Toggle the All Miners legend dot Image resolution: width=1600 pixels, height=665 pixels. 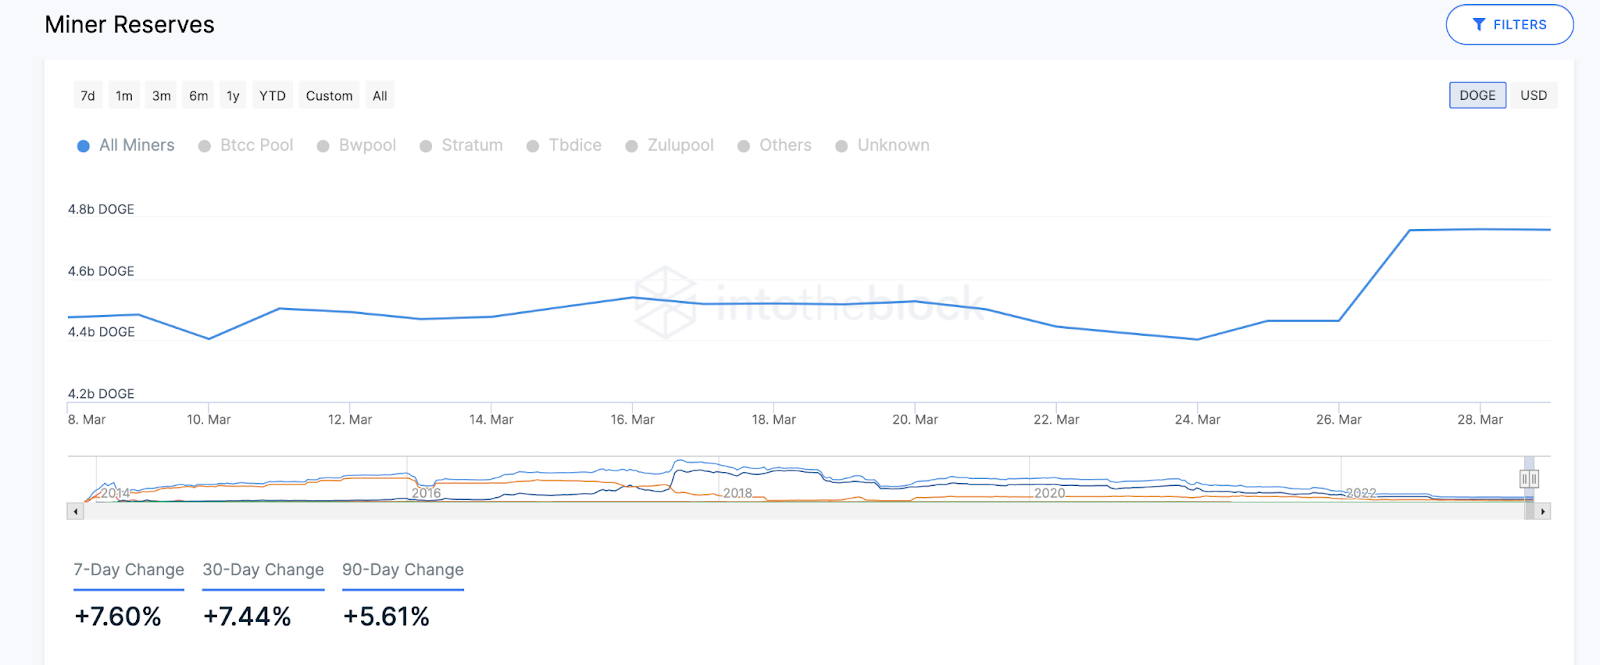coord(84,146)
